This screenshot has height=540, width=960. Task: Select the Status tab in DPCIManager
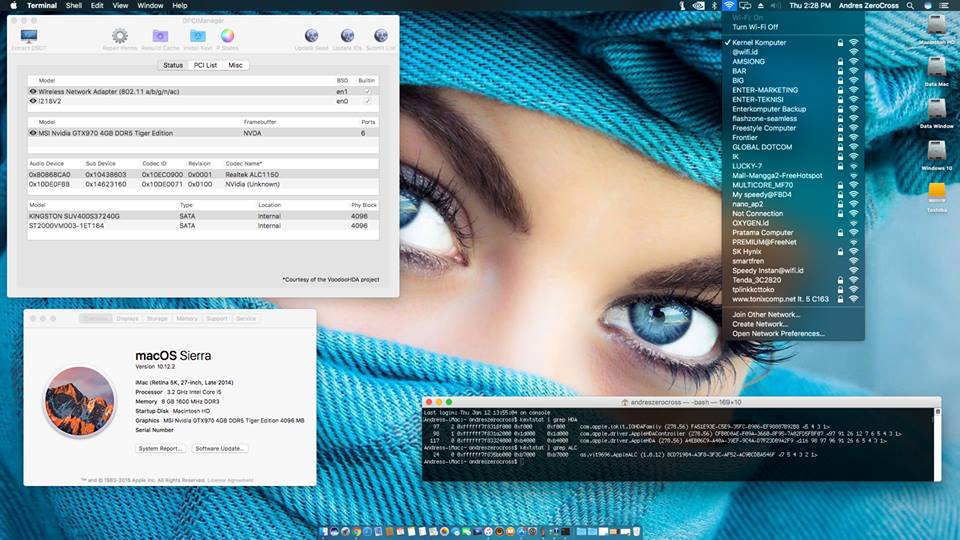(x=173, y=65)
